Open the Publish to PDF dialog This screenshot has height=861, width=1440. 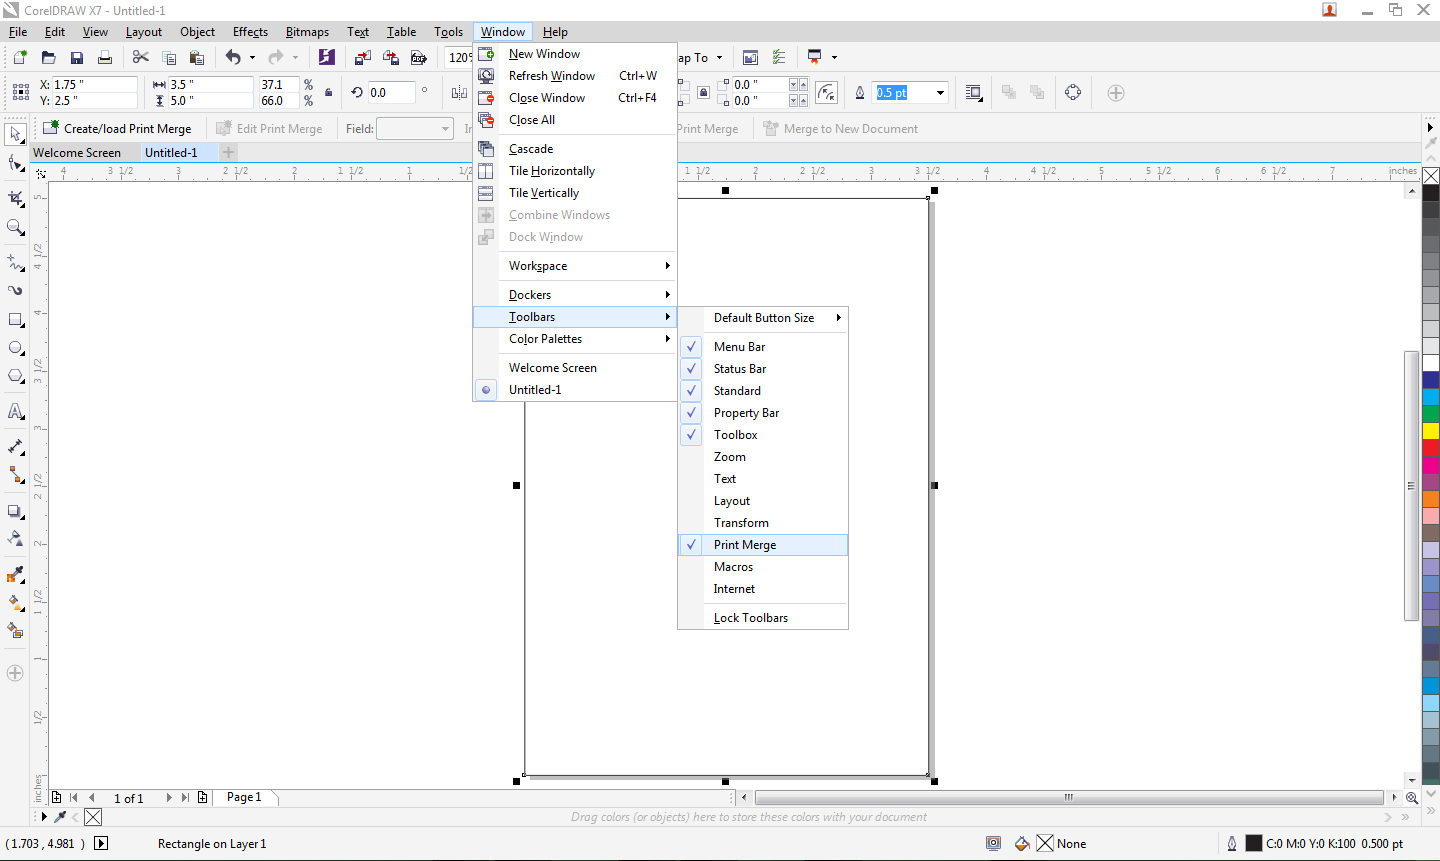(x=420, y=57)
